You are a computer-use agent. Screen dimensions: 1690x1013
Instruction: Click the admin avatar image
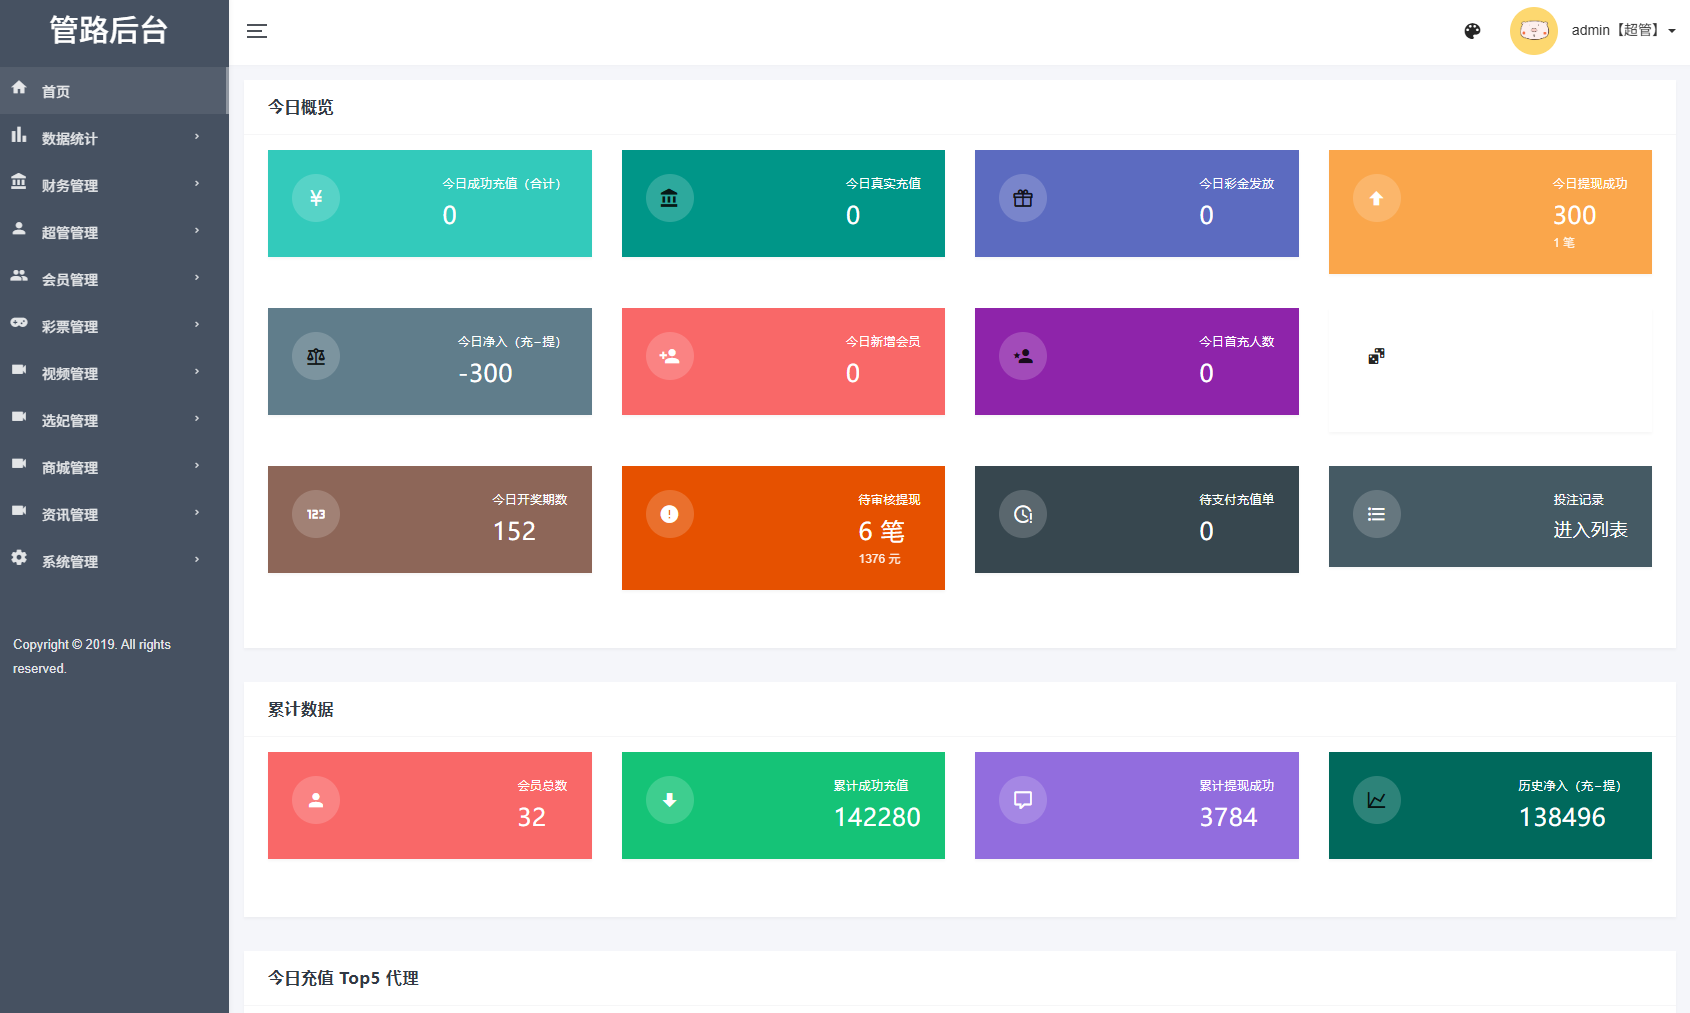(1533, 31)
